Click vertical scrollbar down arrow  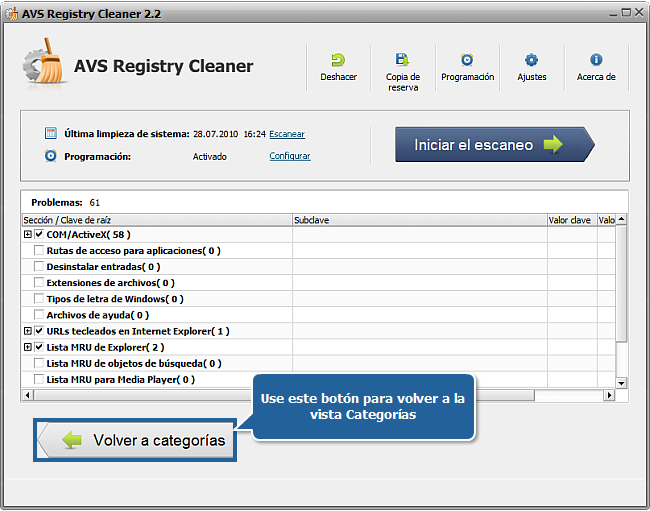click(x=621, y=383)
